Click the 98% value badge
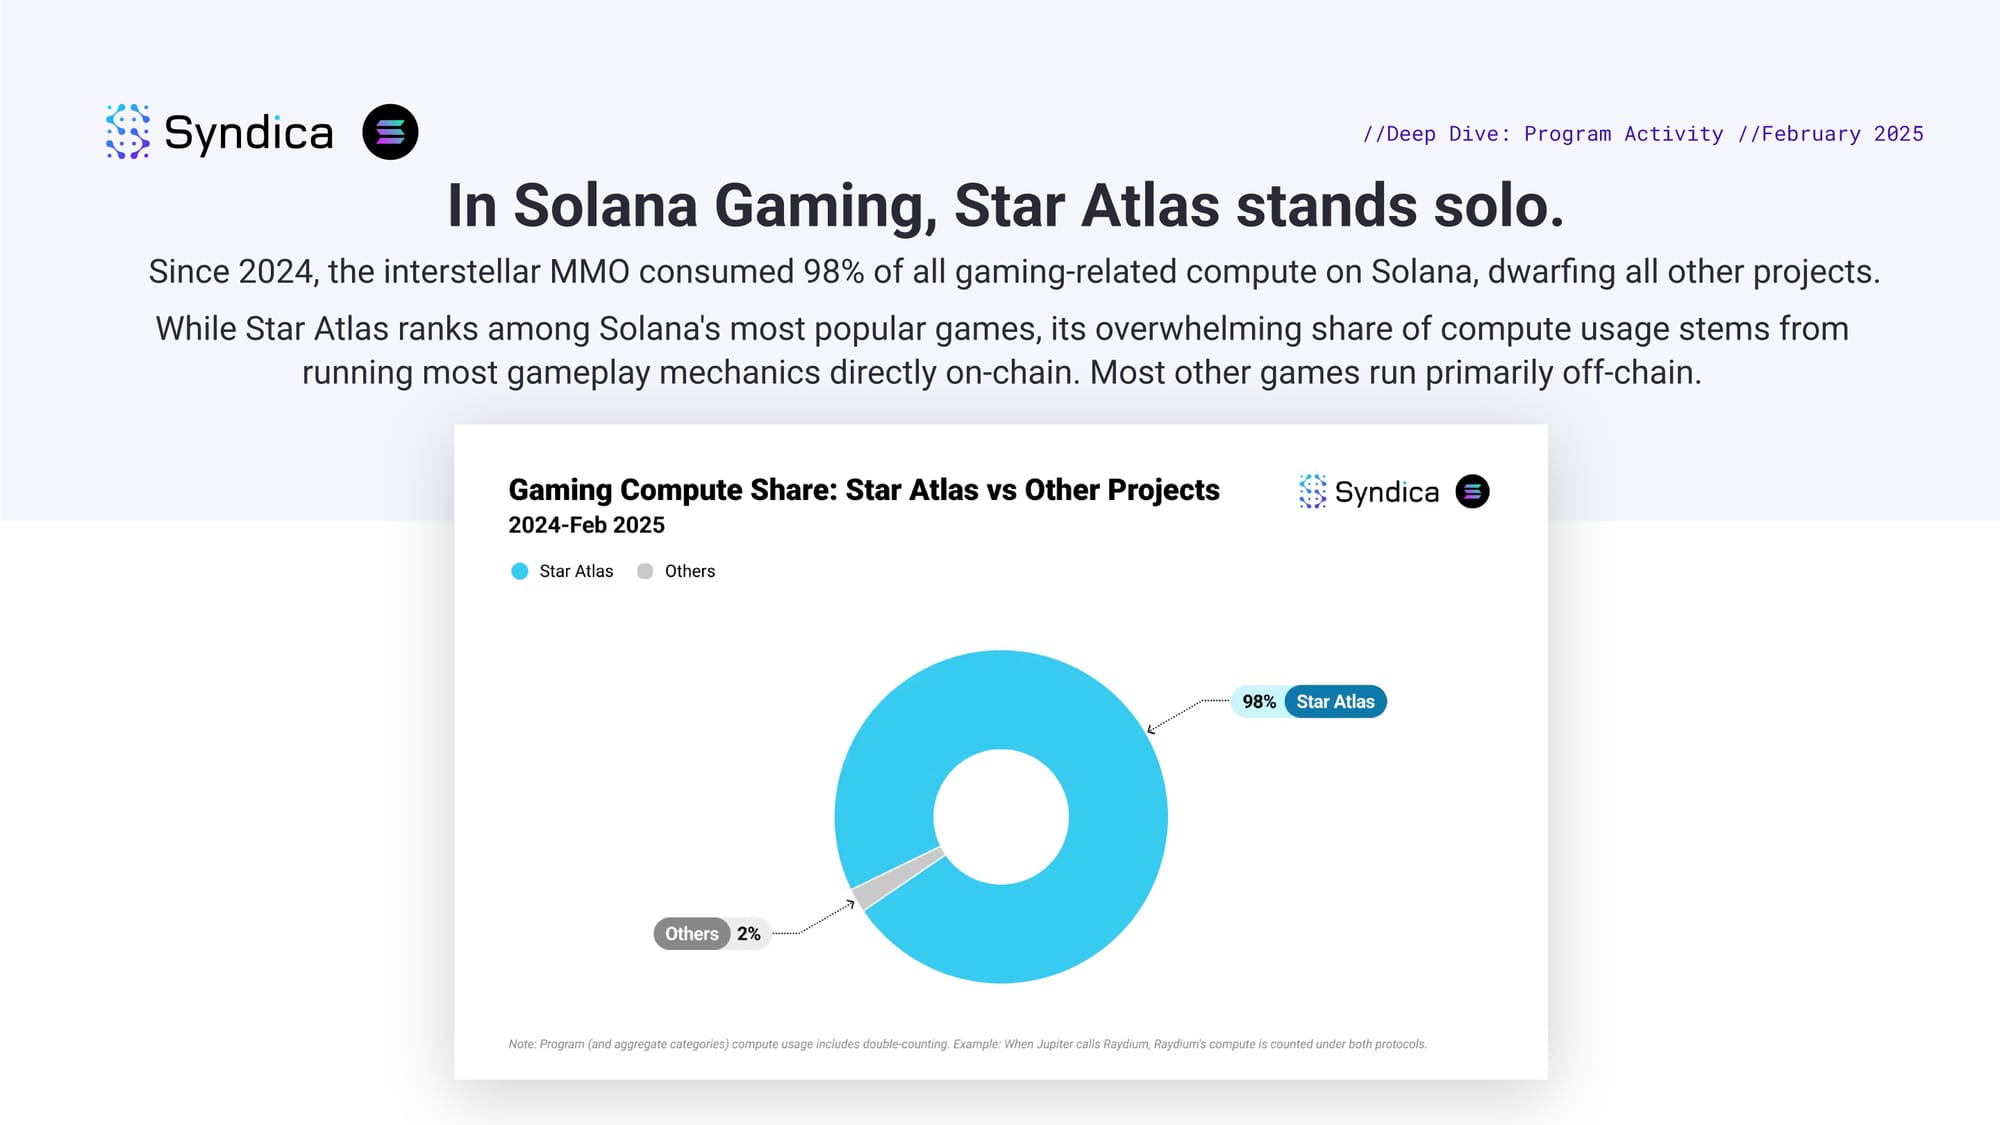 pos(1259,702)
